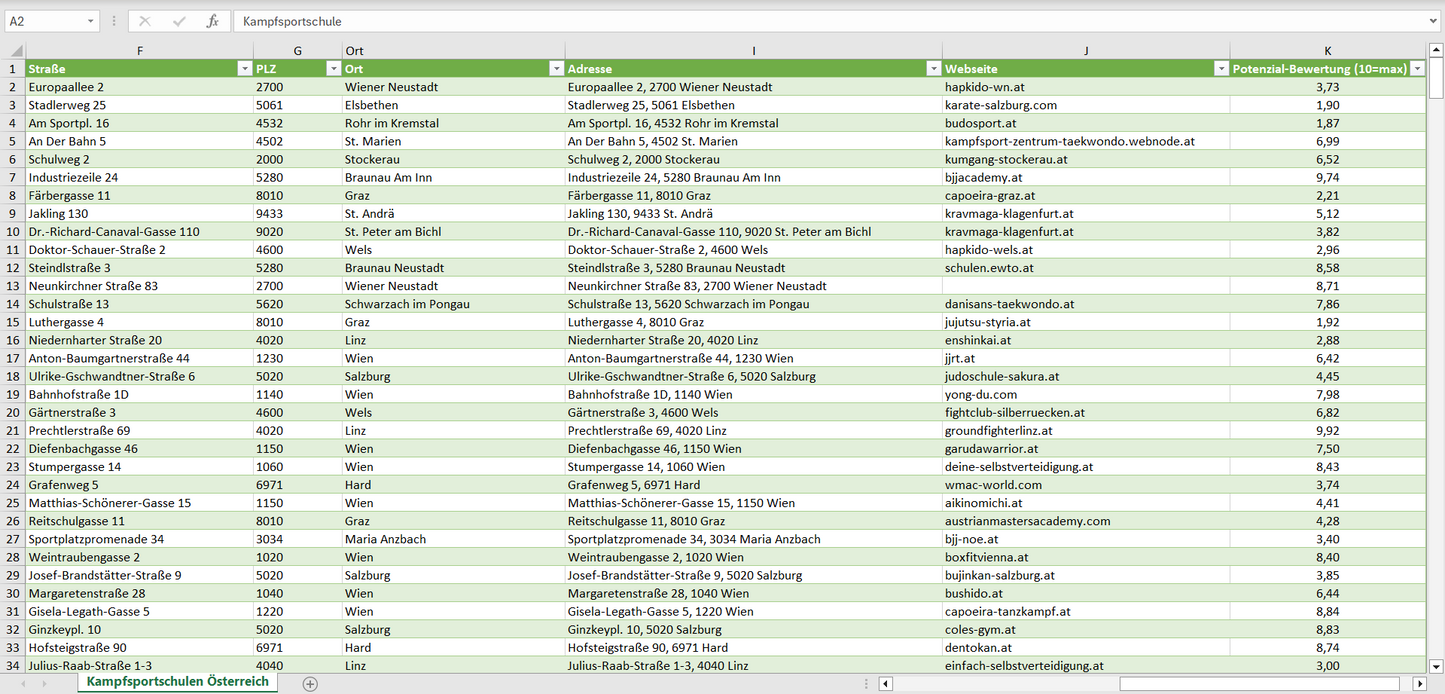Image resolution: width=1445 pixels, height=694 pixels.
Task: Click the Insert Function fx icon
Action: pos(212,21)
